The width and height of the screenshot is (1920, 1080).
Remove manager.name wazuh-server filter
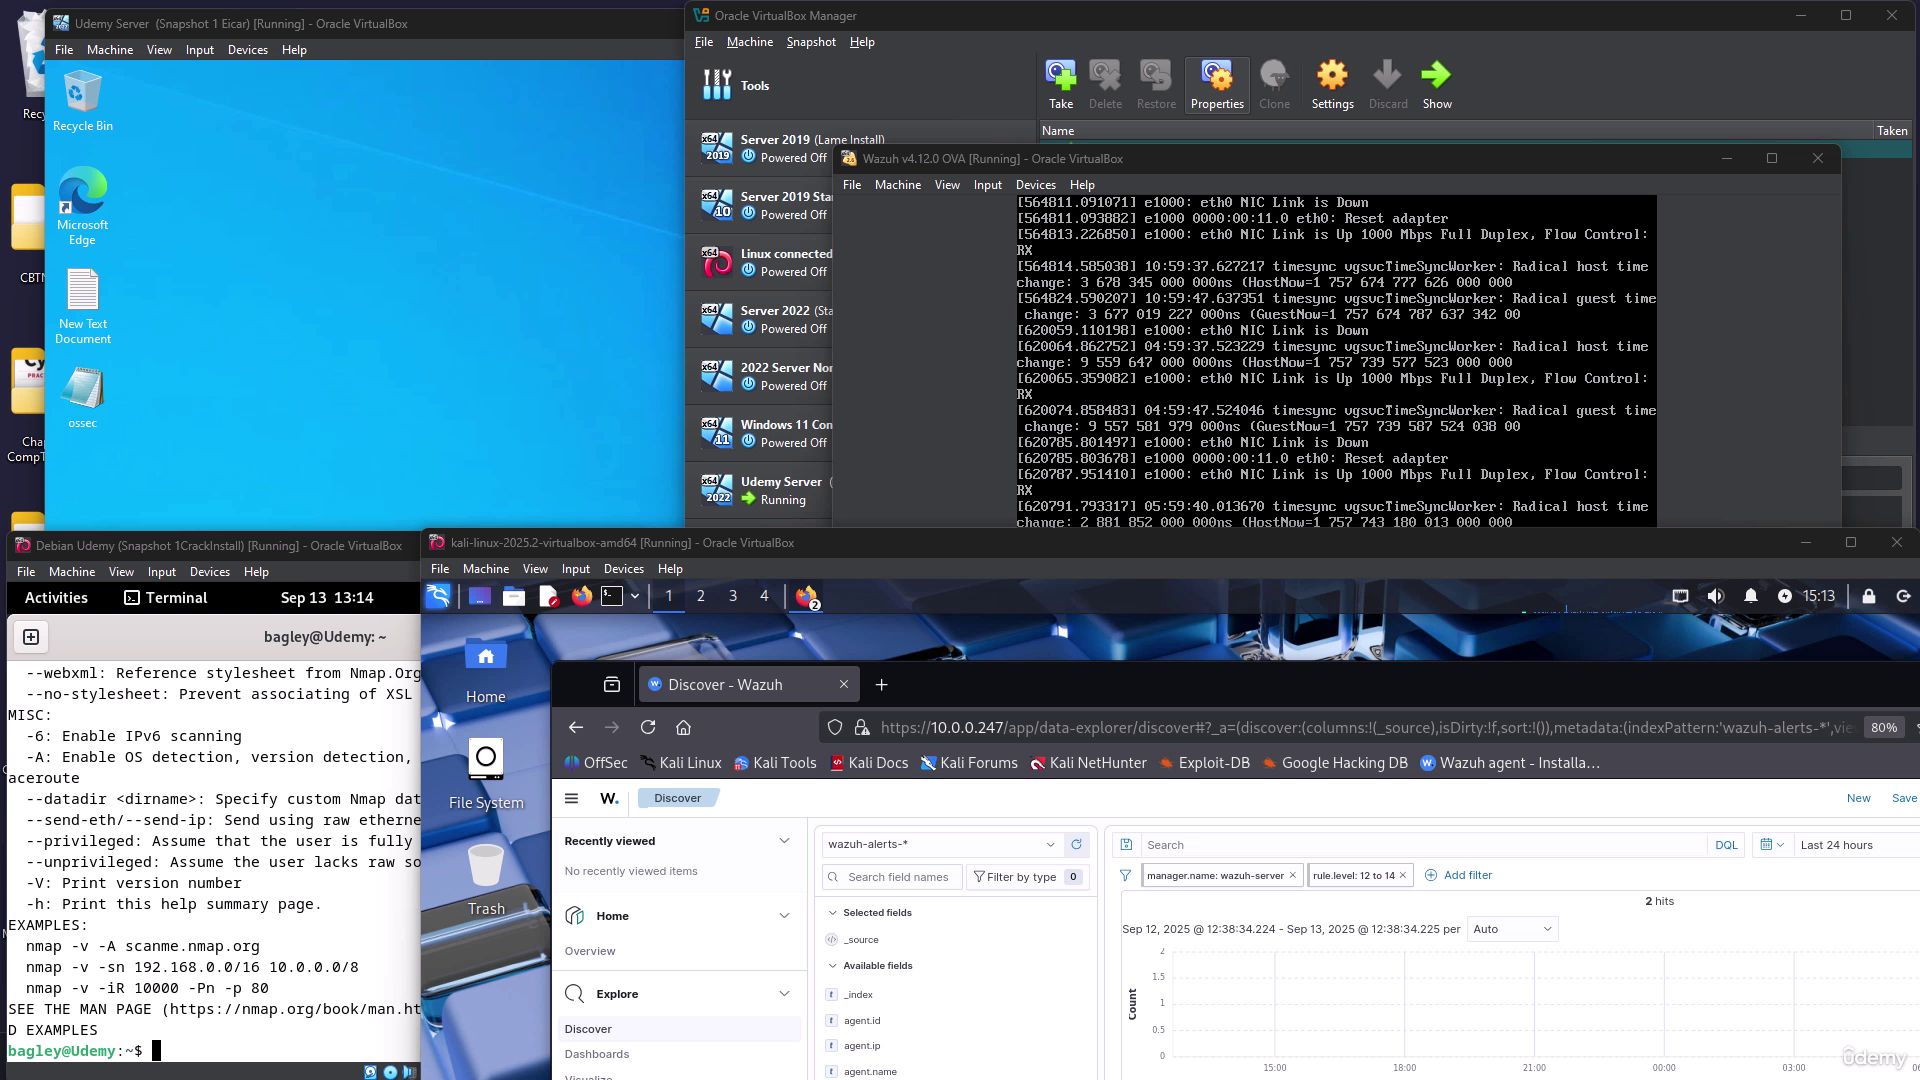(x=1292, y=875)
